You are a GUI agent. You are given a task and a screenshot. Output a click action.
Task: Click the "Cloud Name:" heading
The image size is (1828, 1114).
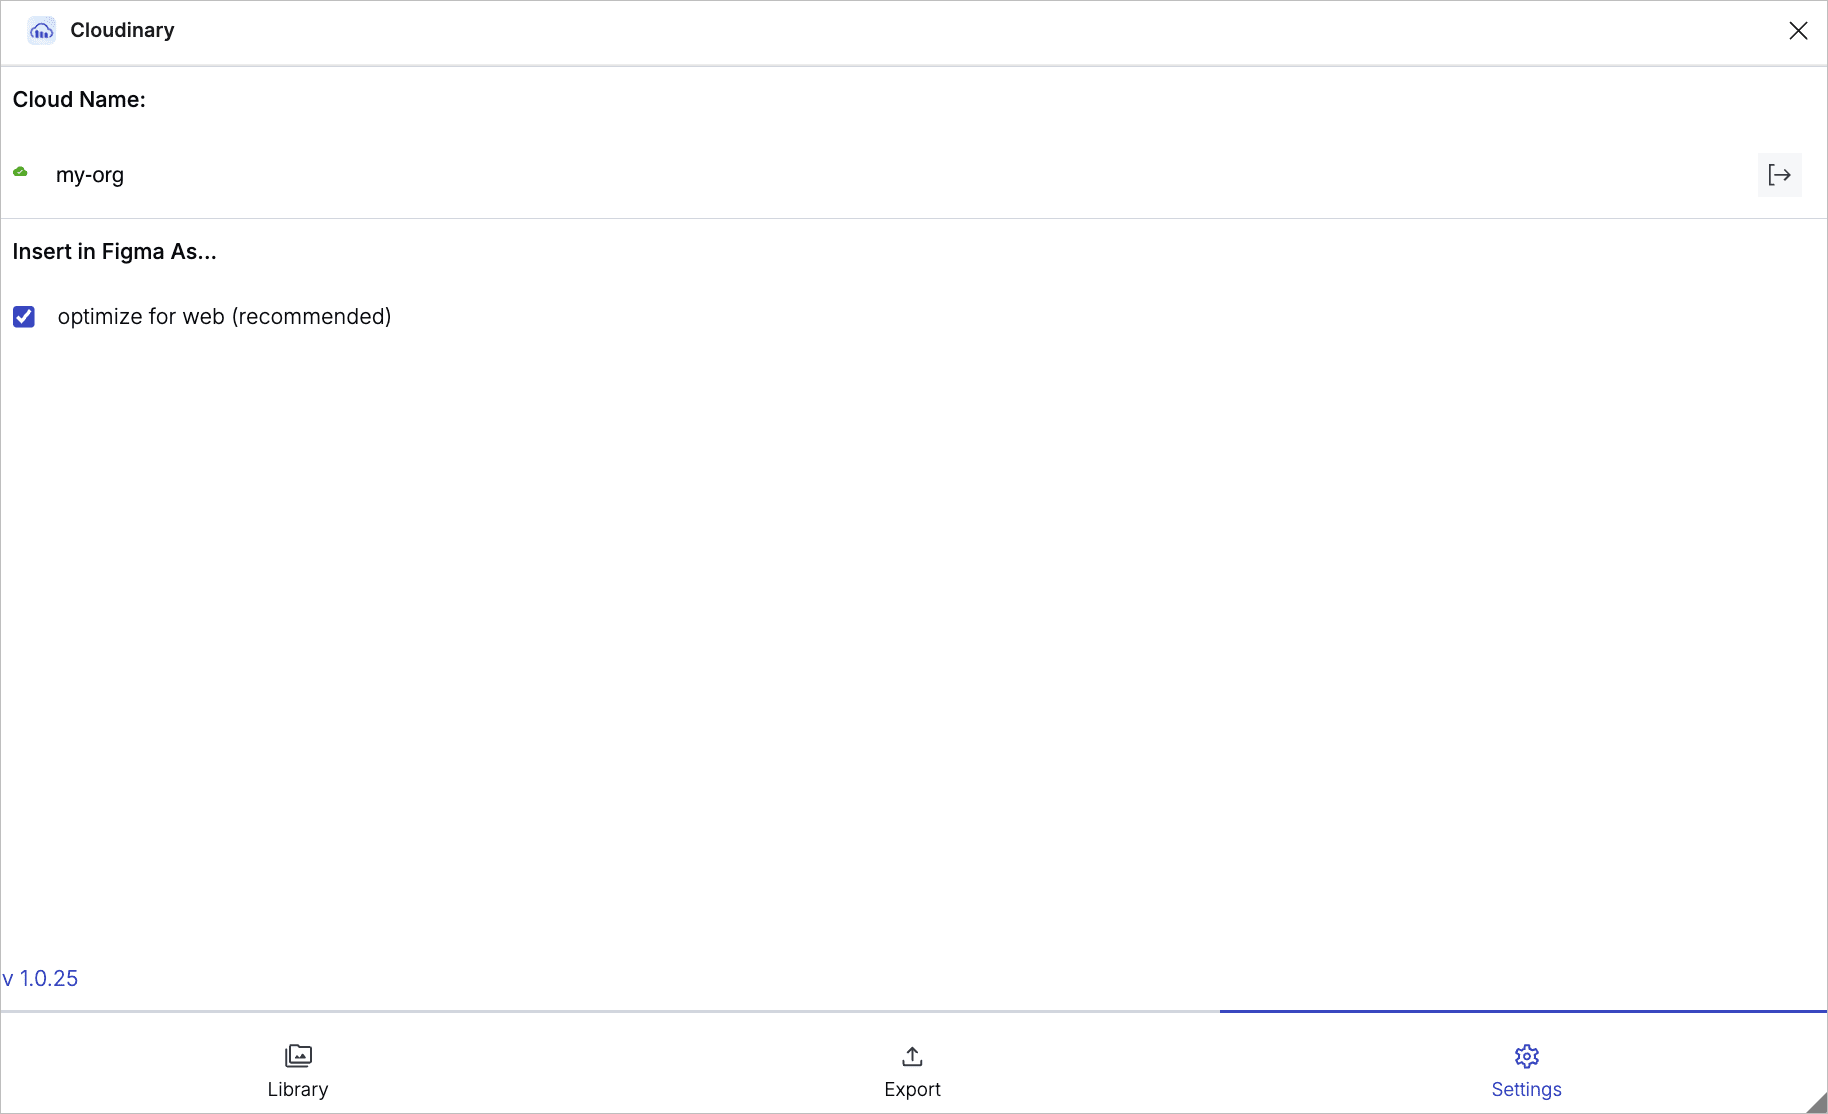(x=79, y=100)
